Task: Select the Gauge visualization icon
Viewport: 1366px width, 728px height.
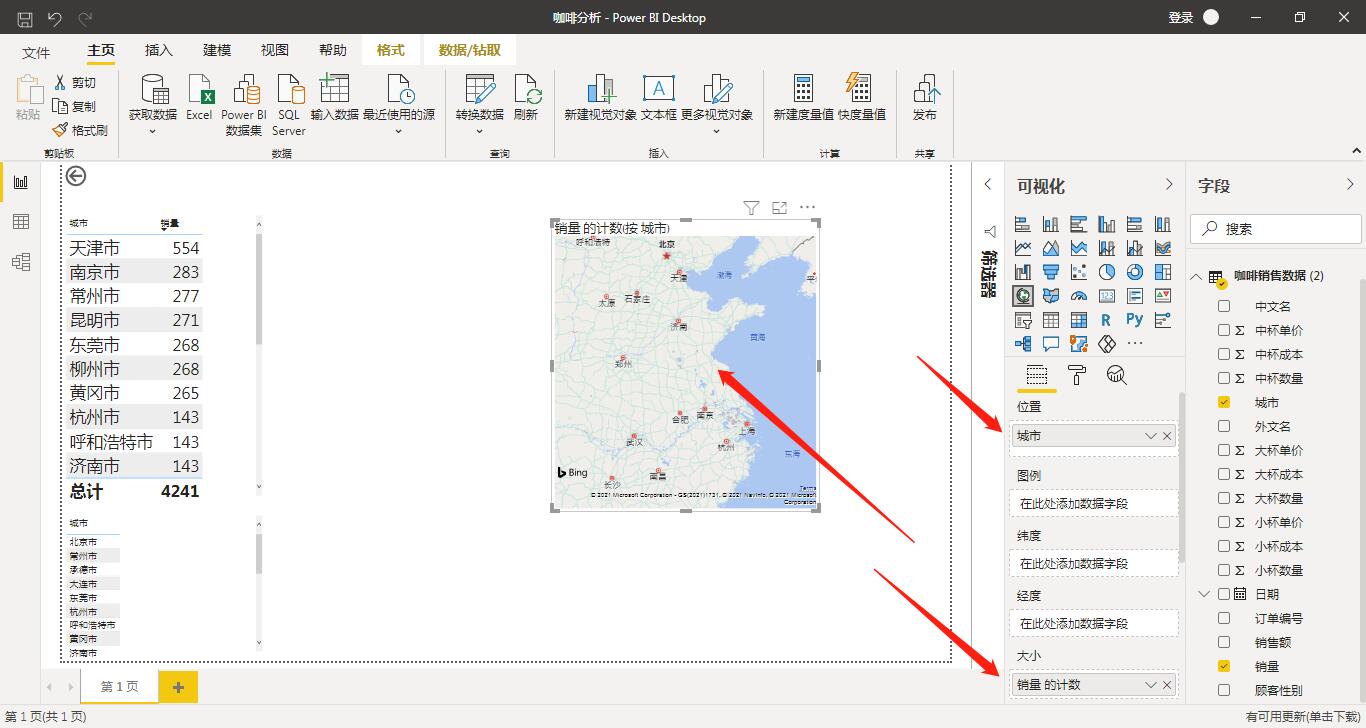Action: tap(1079, 296)
